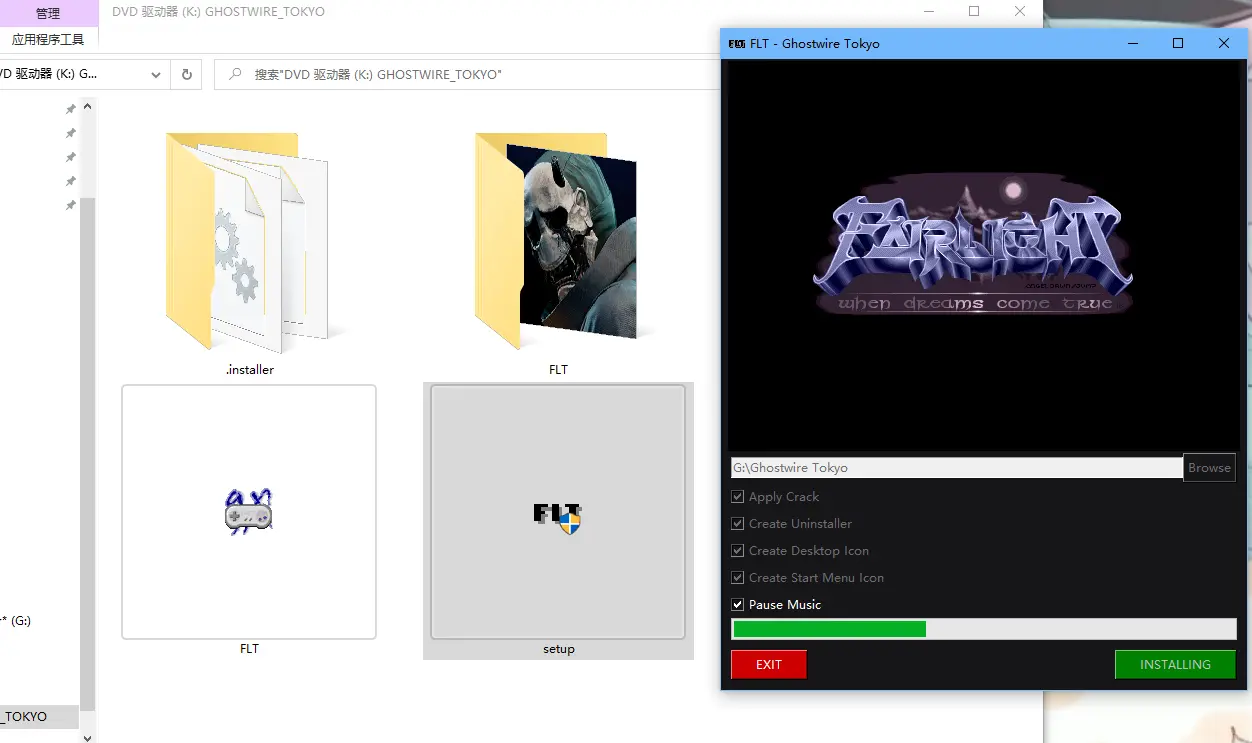Minimize the FLT installer window
The width and height of the screenshot is (1252, 743).
[x=1133, y=43]
